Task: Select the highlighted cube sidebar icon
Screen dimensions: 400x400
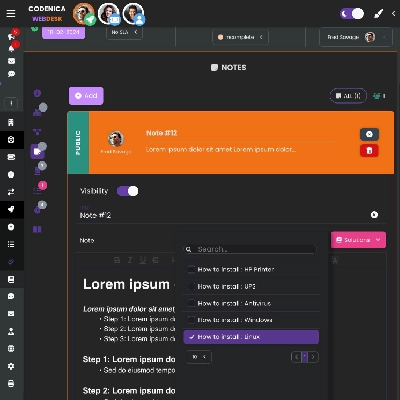Action: point(11,140)
